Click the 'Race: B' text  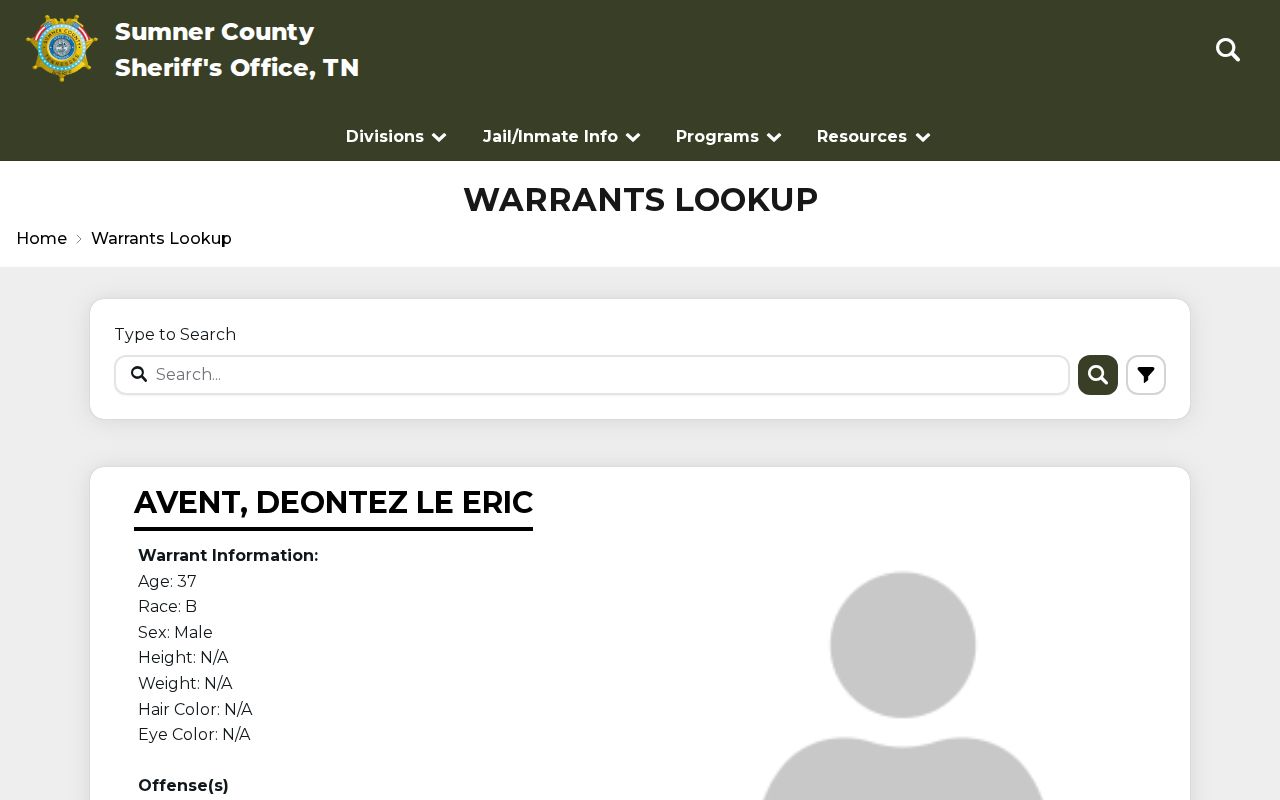coord(167,607)
